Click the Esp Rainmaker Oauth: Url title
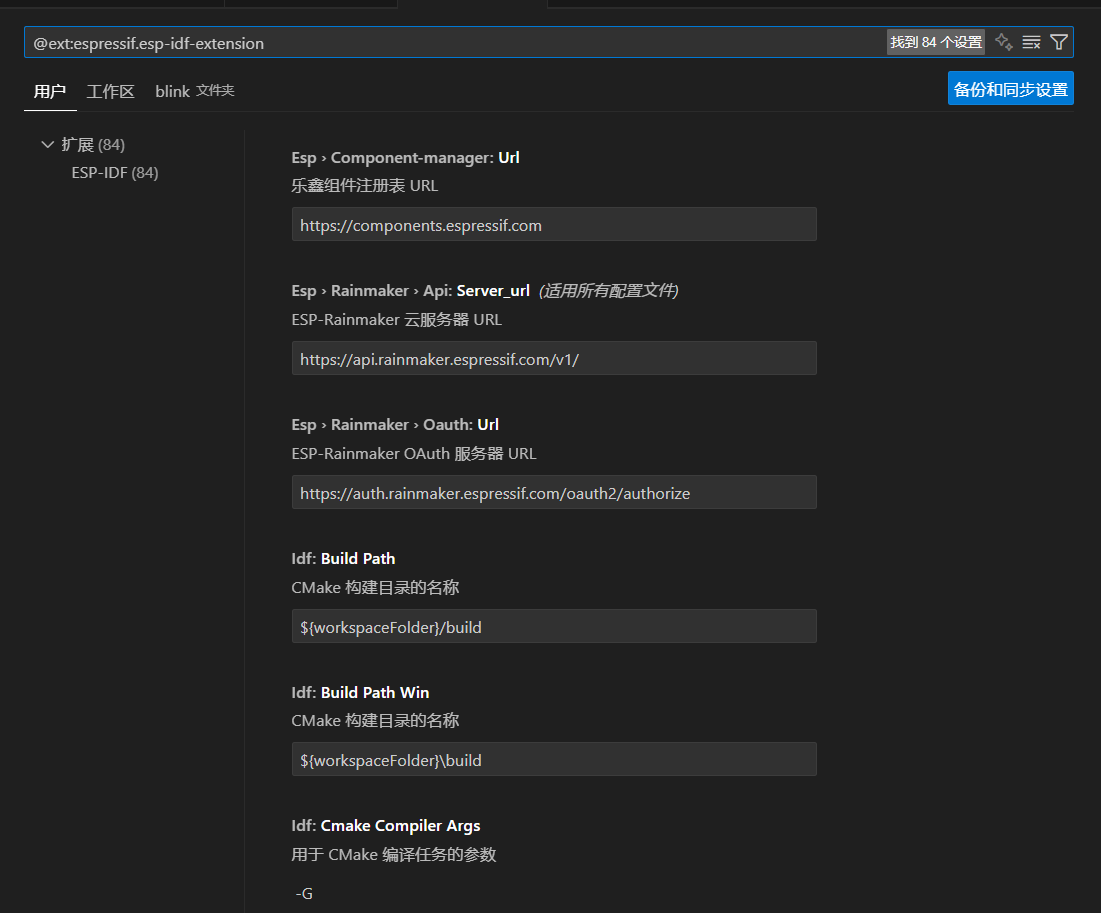This screenshot has width=1101, height=913. point(395,425)
